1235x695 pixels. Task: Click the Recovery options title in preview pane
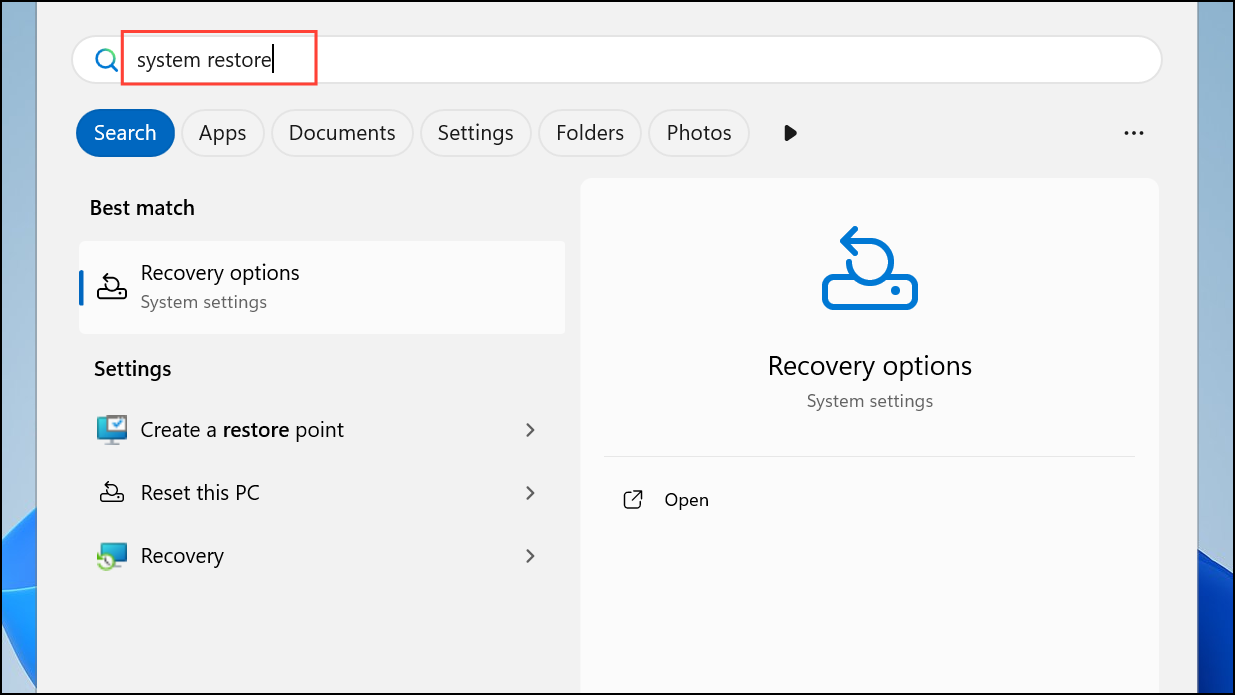click(870, 366)
